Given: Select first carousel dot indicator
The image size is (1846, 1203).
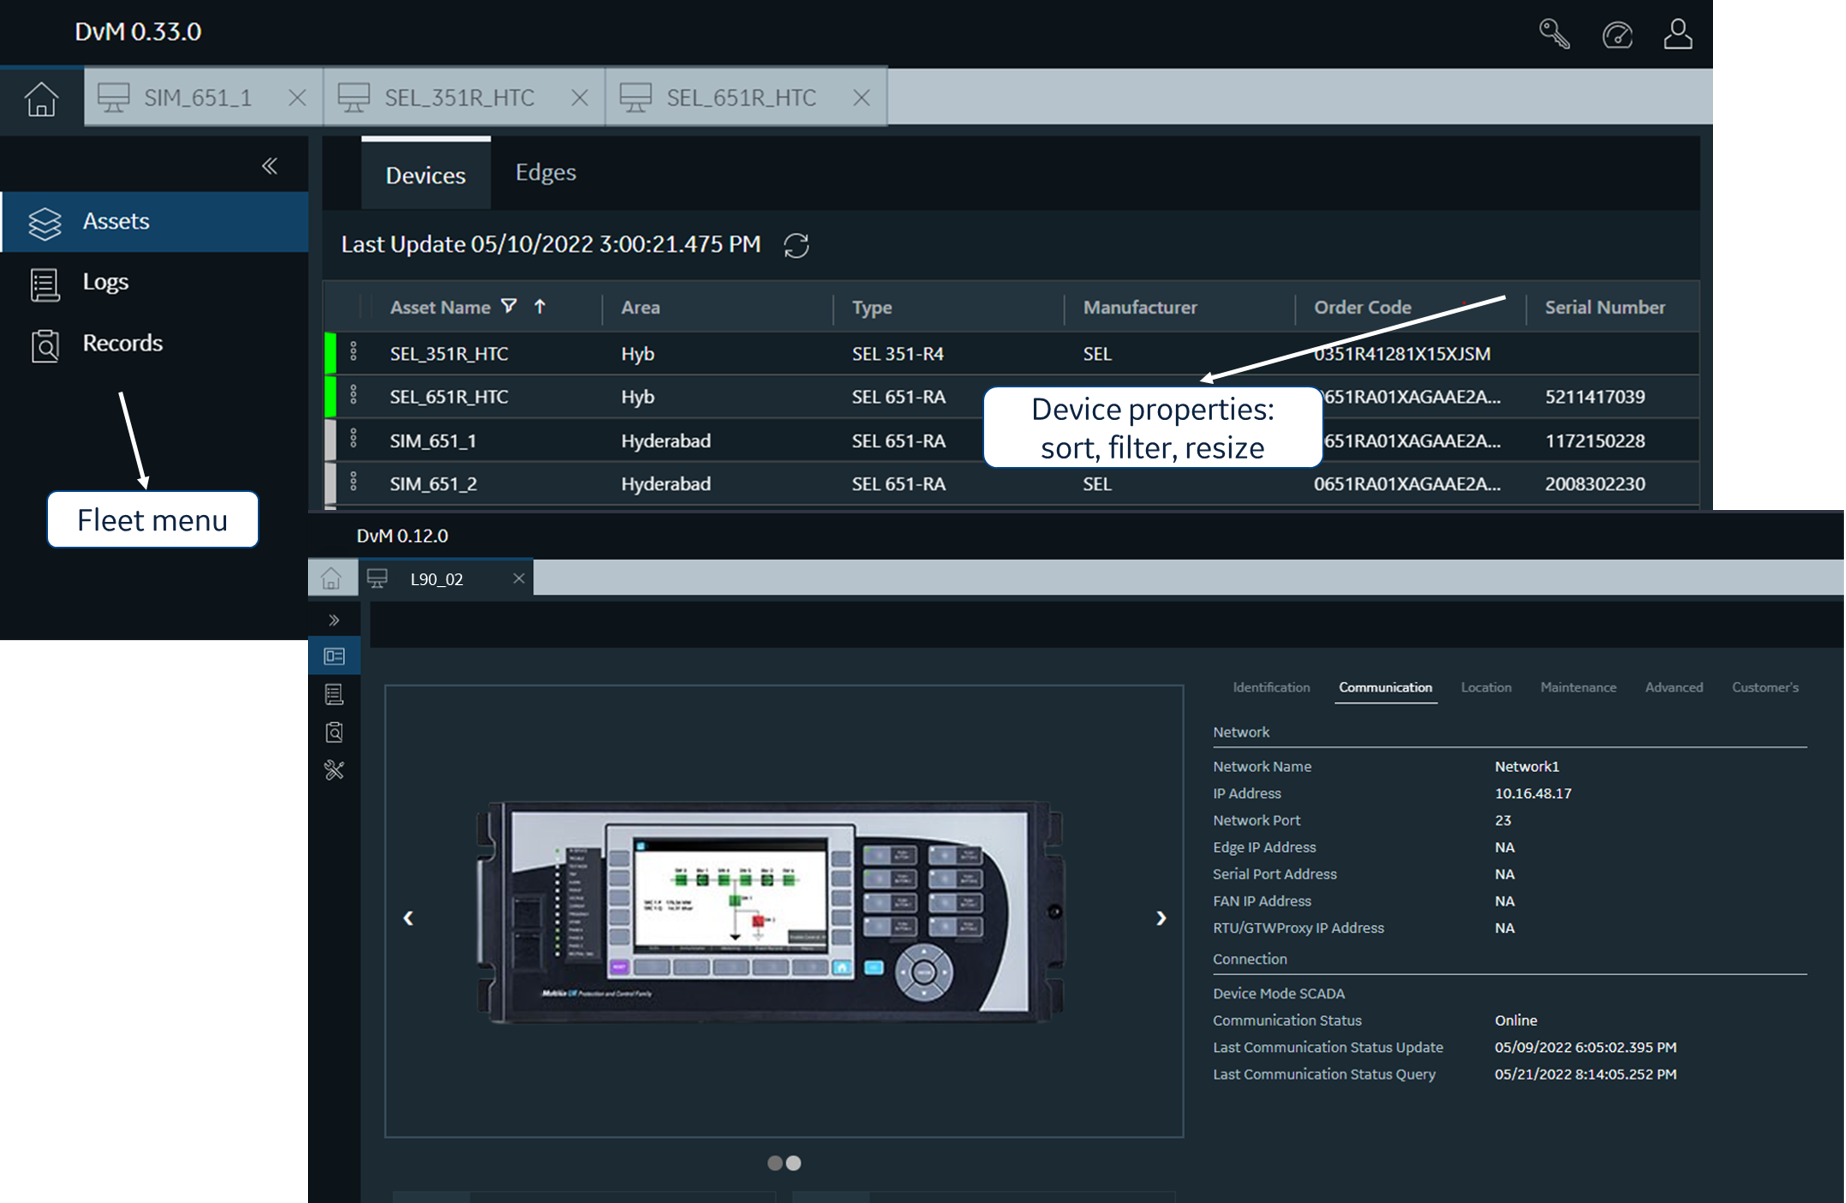Looking at the screenshot, I should click(x=775, y=1163).
